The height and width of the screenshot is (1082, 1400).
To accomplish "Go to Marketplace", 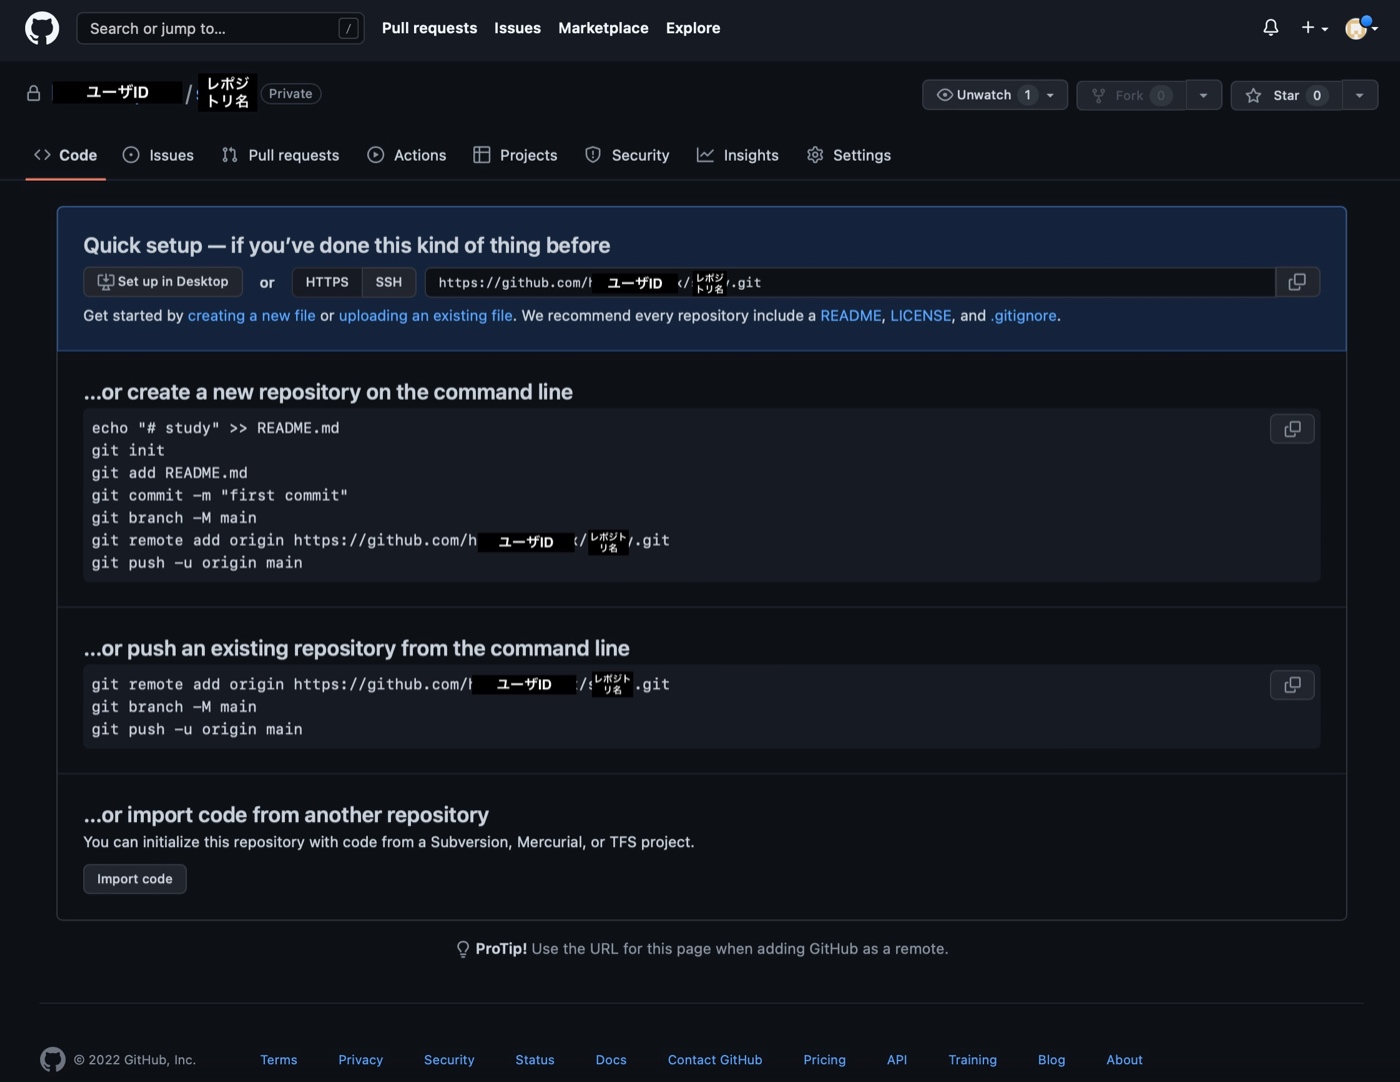I will 603,28.
